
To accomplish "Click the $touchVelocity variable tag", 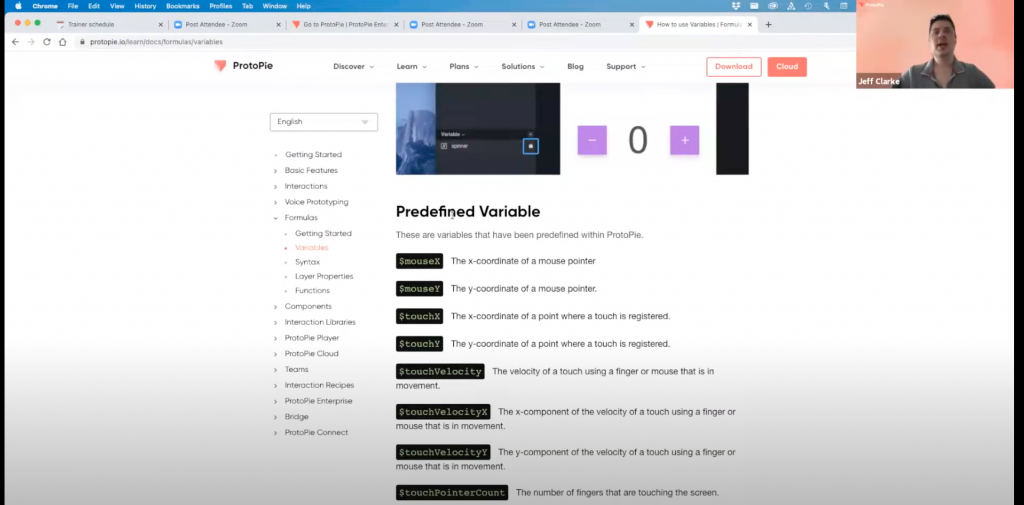I will (x=440, y=372).
